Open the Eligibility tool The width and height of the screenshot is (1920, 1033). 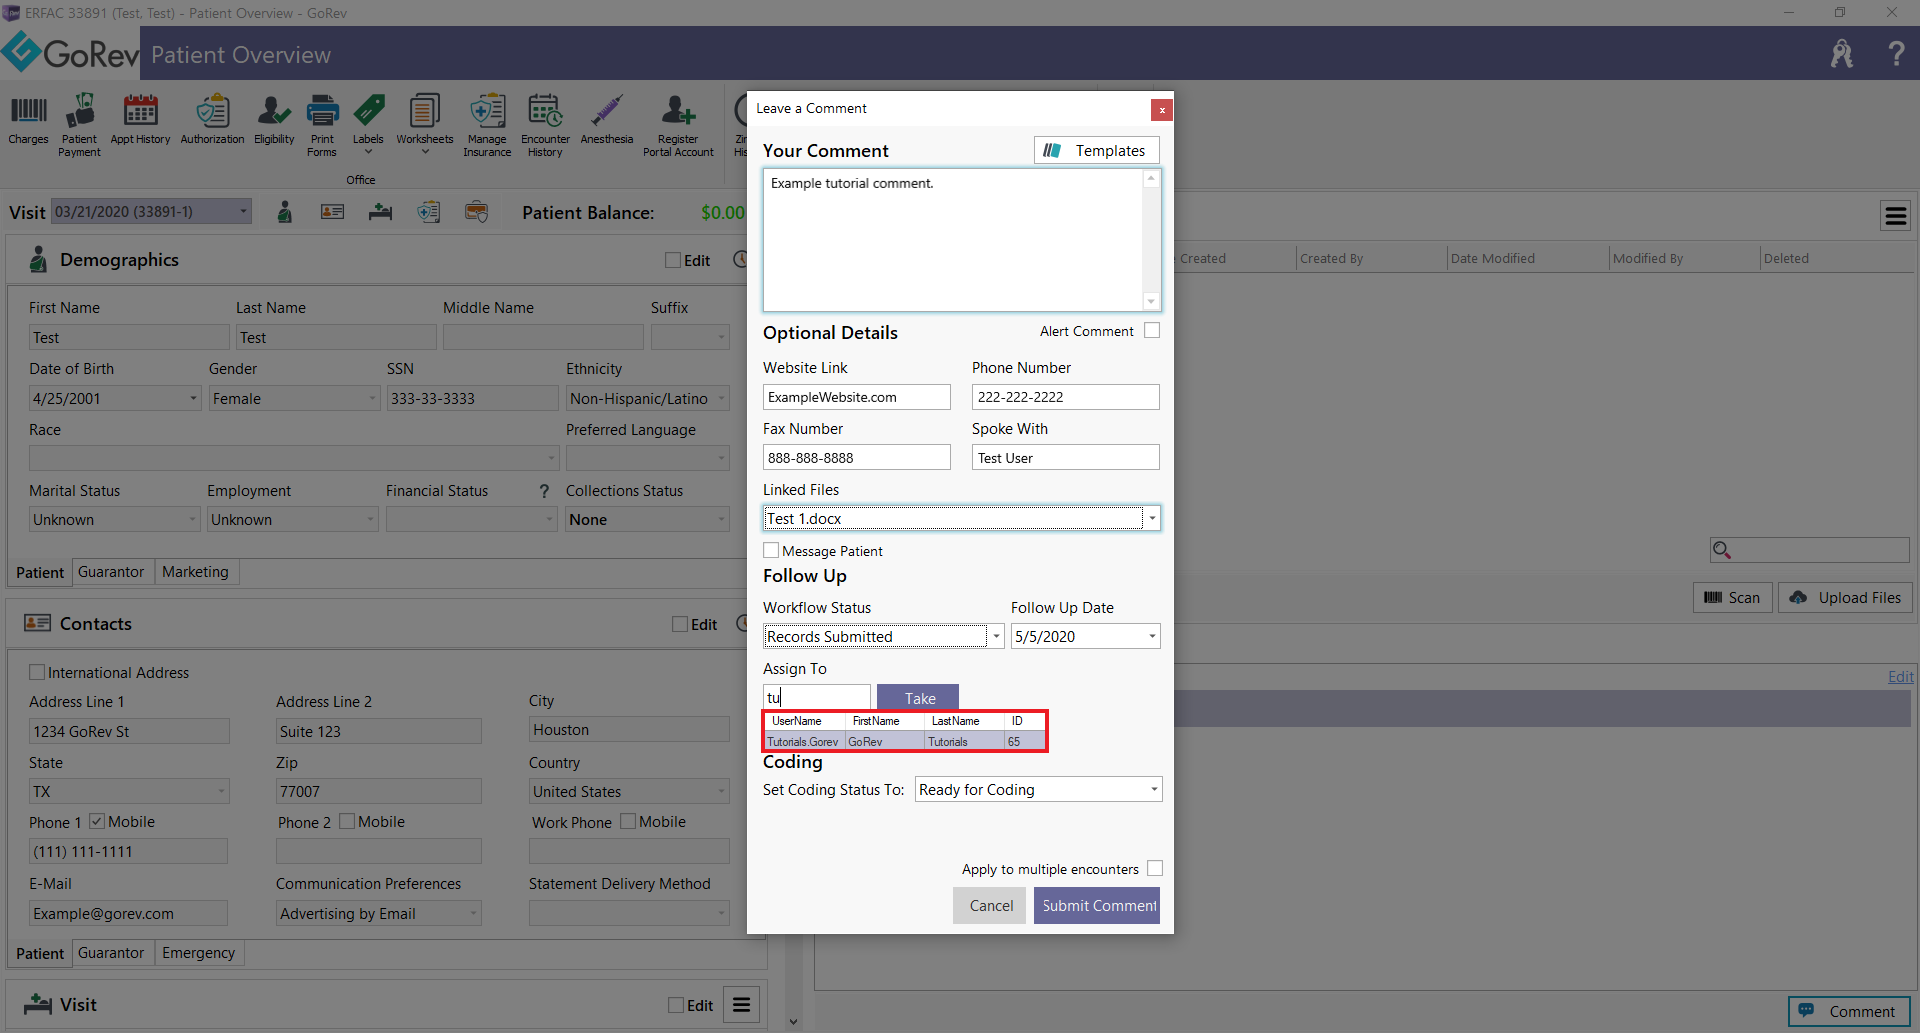[274, 120]
